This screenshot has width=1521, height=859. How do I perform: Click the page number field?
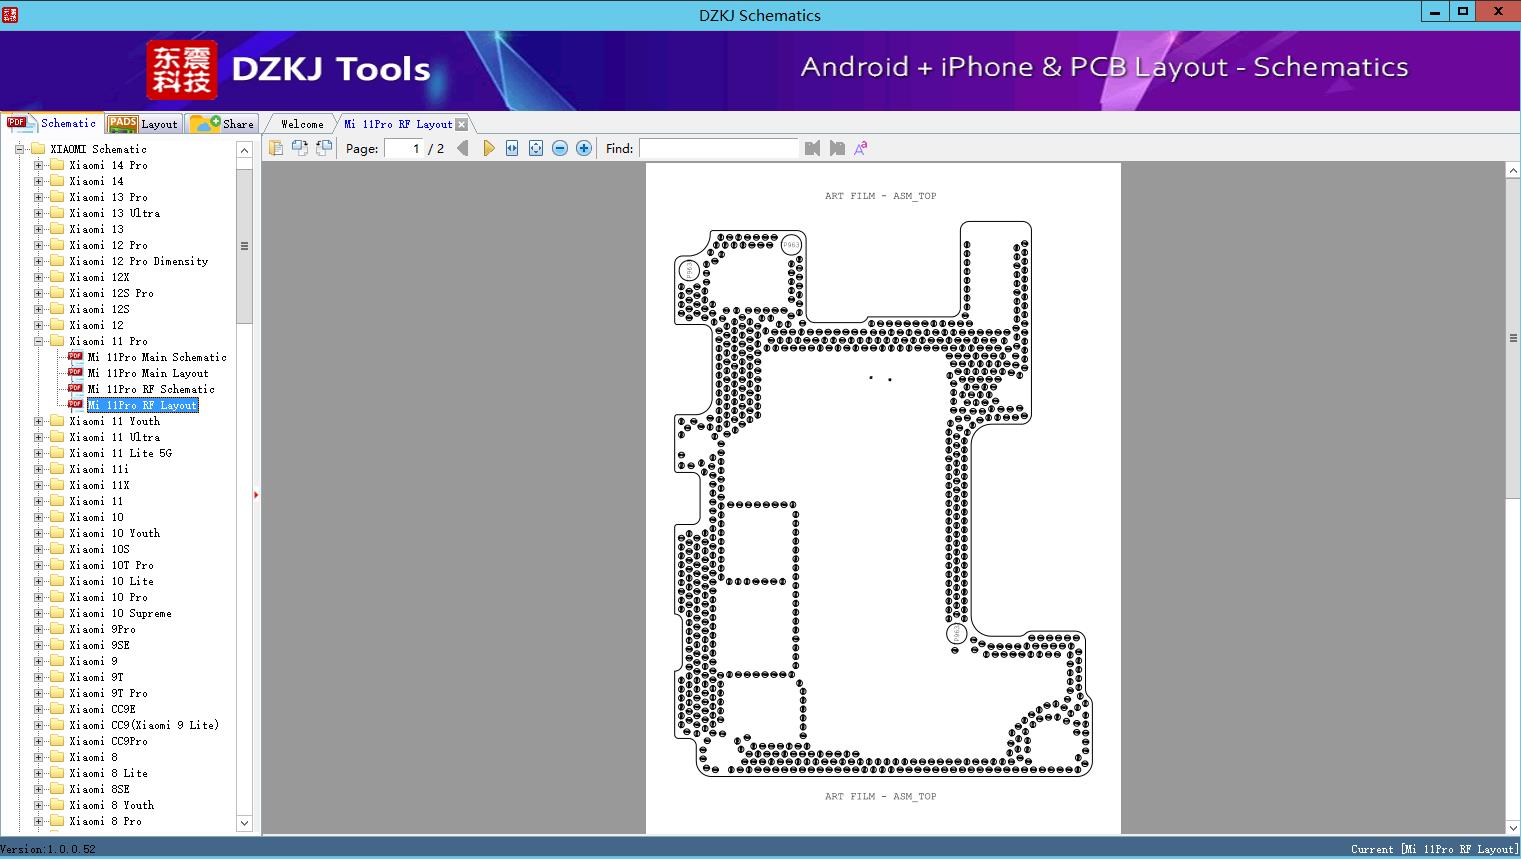[x=404, y=148]
